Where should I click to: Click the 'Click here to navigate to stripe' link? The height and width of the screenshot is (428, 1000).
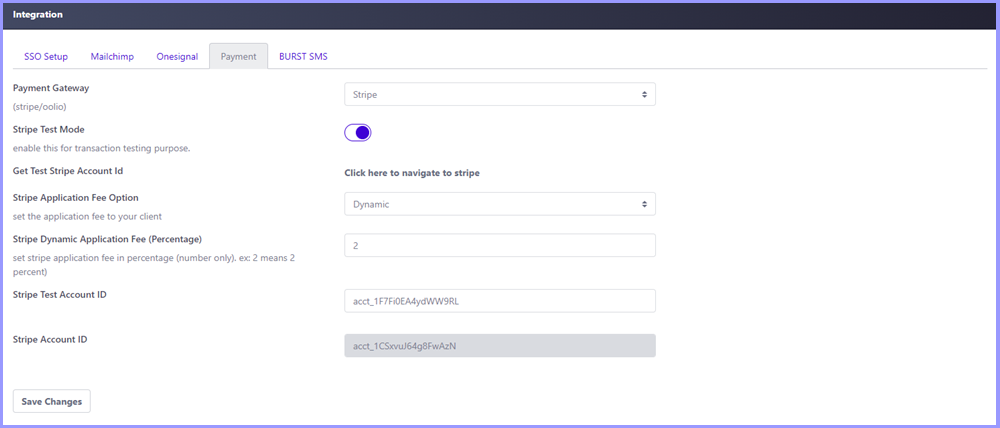coord(412,173)
